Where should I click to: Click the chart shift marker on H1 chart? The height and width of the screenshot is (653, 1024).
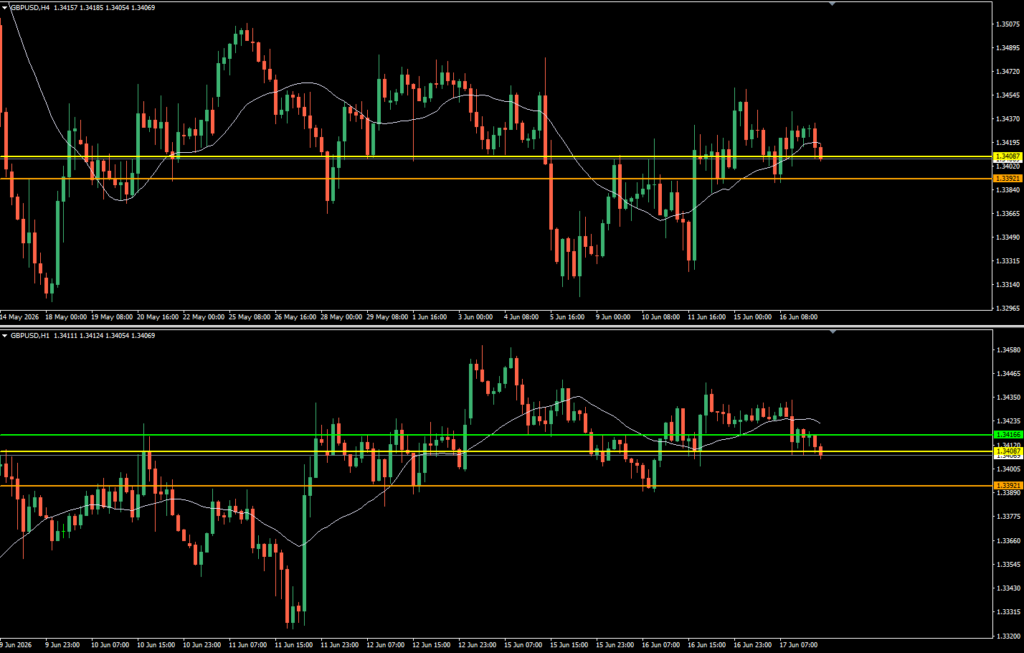click(832, 332)
